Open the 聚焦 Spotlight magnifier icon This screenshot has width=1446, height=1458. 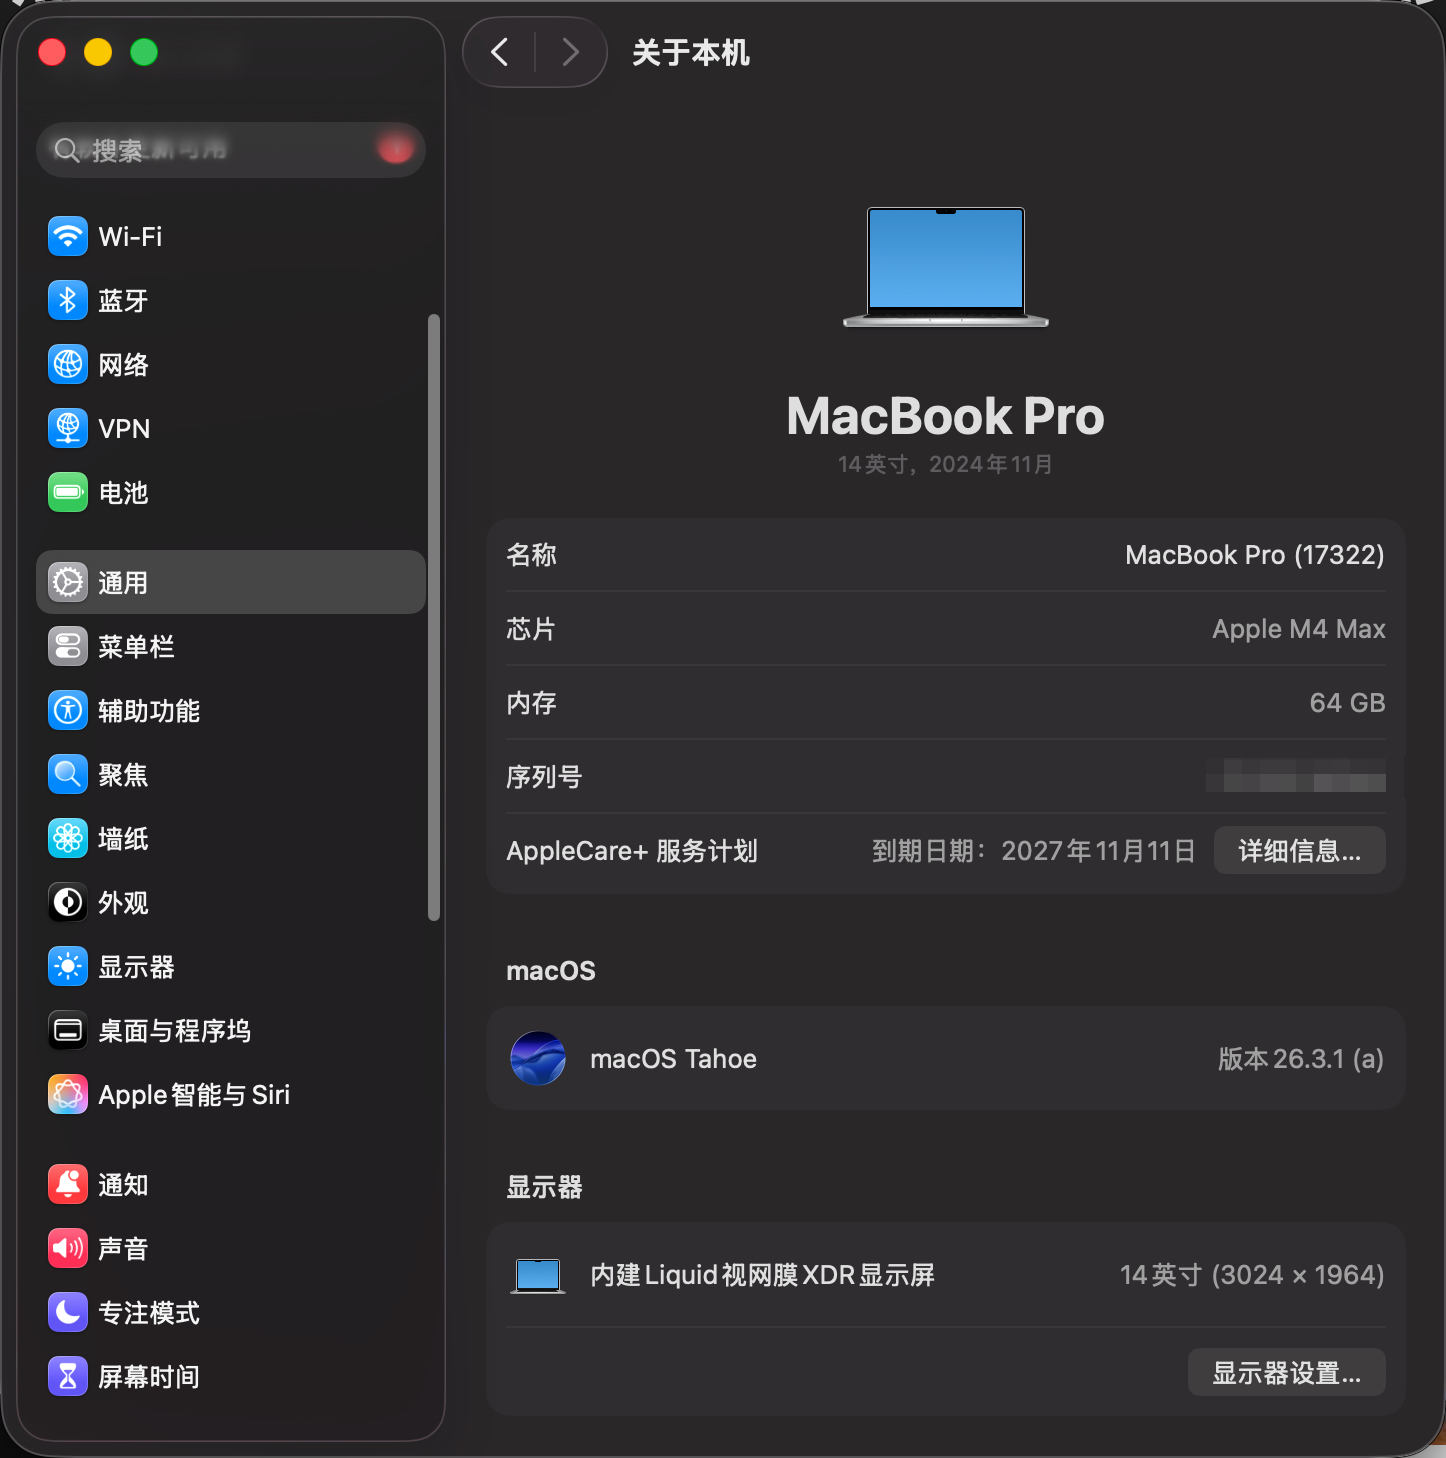[68, 774]
